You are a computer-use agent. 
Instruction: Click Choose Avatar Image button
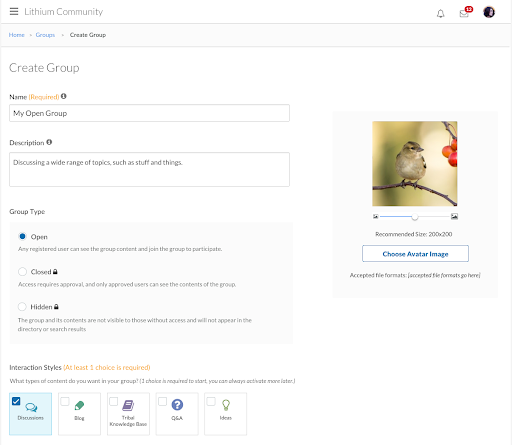click(x=415, y=254)
